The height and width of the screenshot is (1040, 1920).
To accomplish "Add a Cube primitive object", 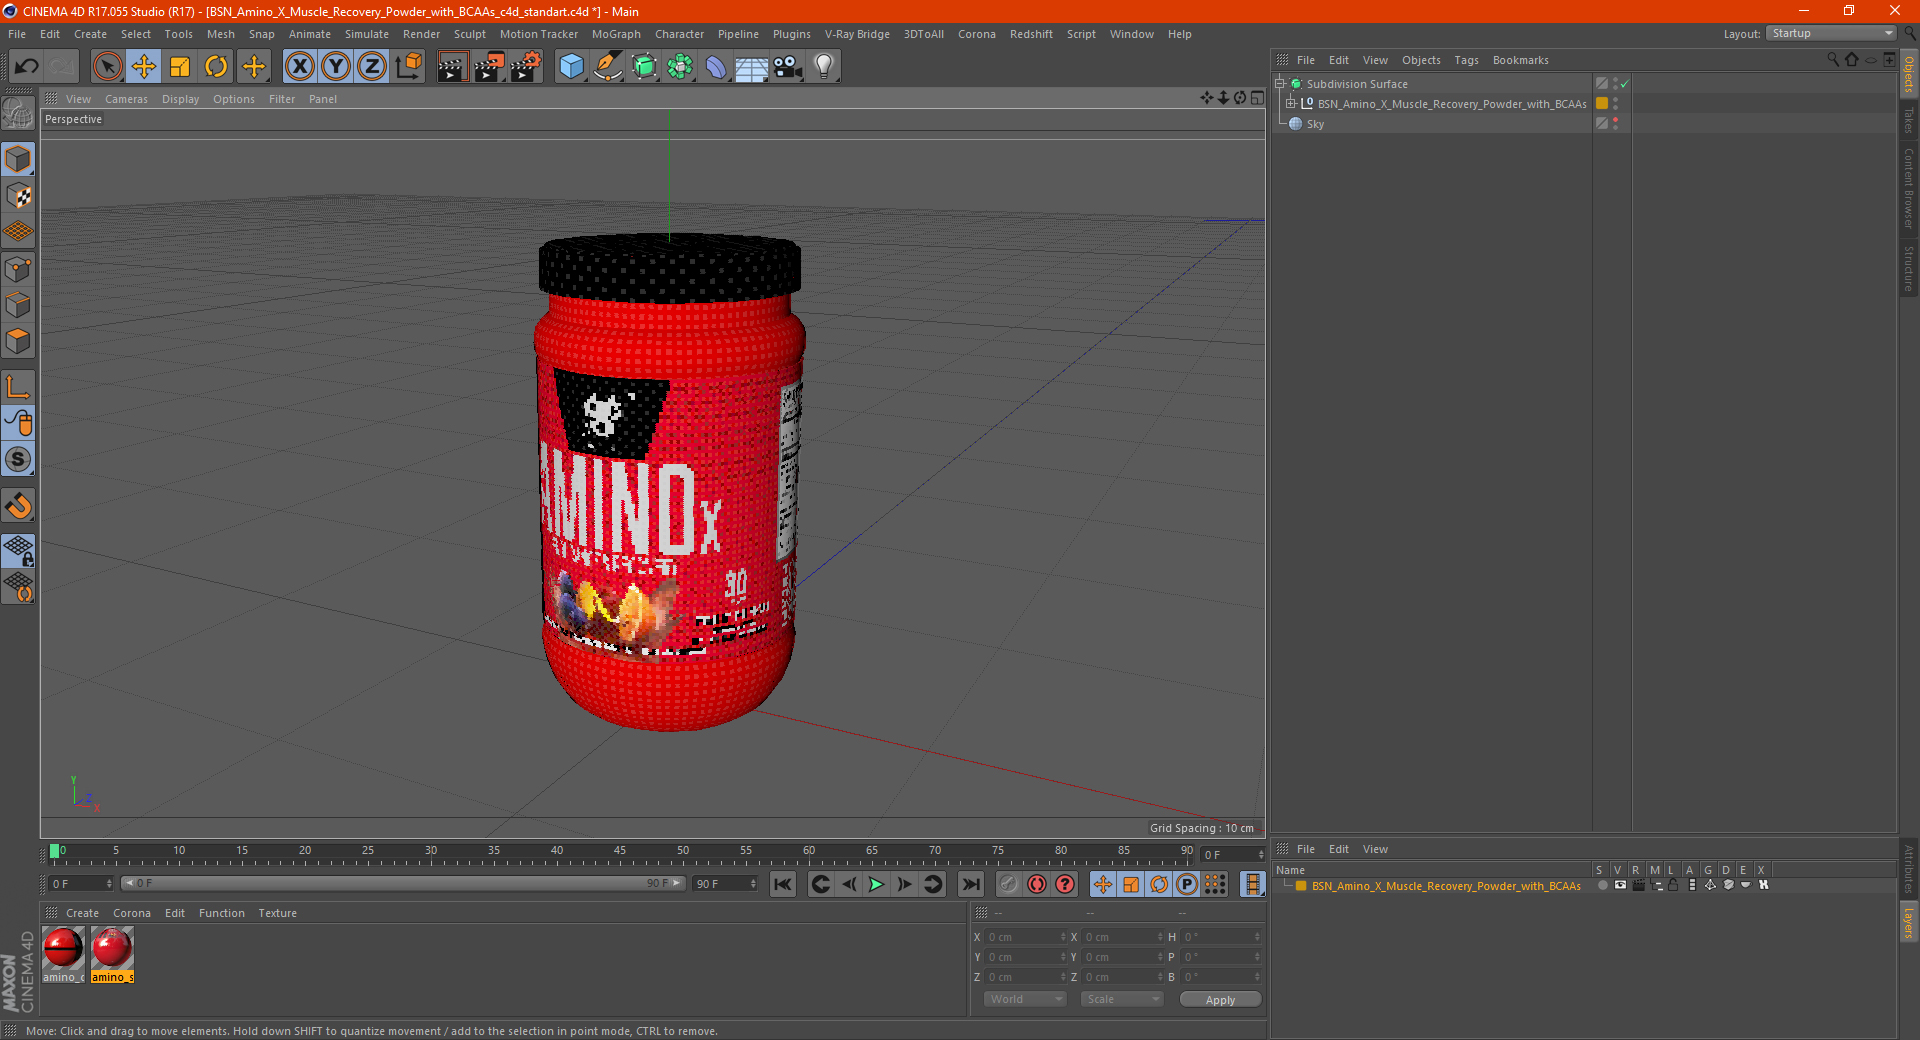I will pos(571,67).
